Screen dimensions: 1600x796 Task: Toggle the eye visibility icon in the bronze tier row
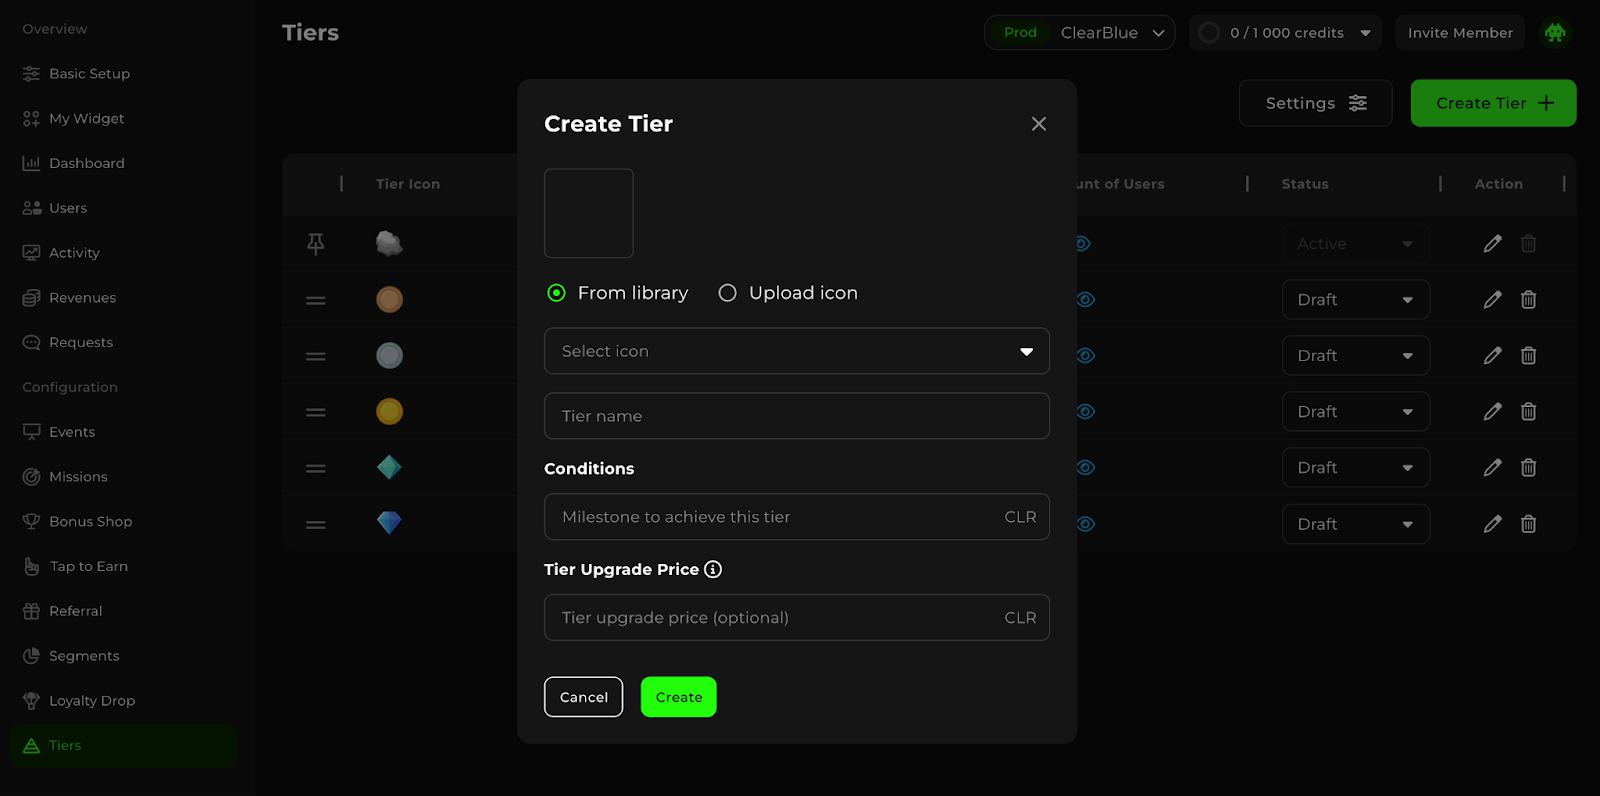point(1085,300)
